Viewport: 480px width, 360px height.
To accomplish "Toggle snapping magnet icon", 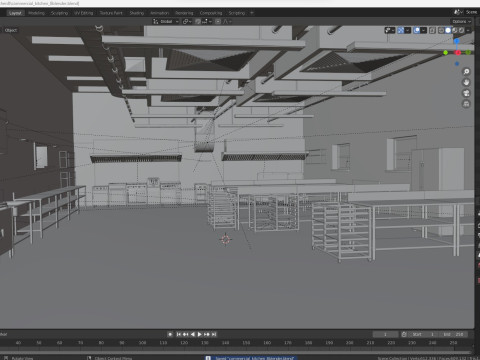I will (x=198, y=22).
